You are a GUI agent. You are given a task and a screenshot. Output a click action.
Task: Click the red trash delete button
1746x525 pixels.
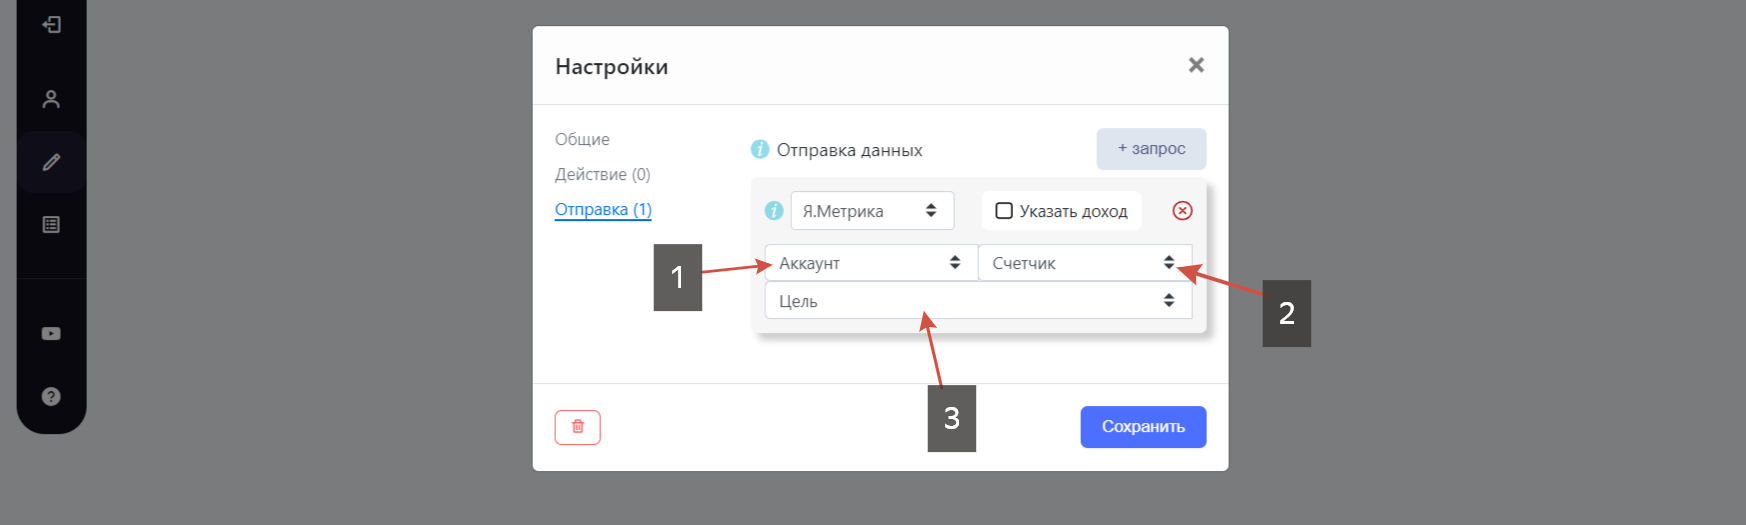pos(578,427)
